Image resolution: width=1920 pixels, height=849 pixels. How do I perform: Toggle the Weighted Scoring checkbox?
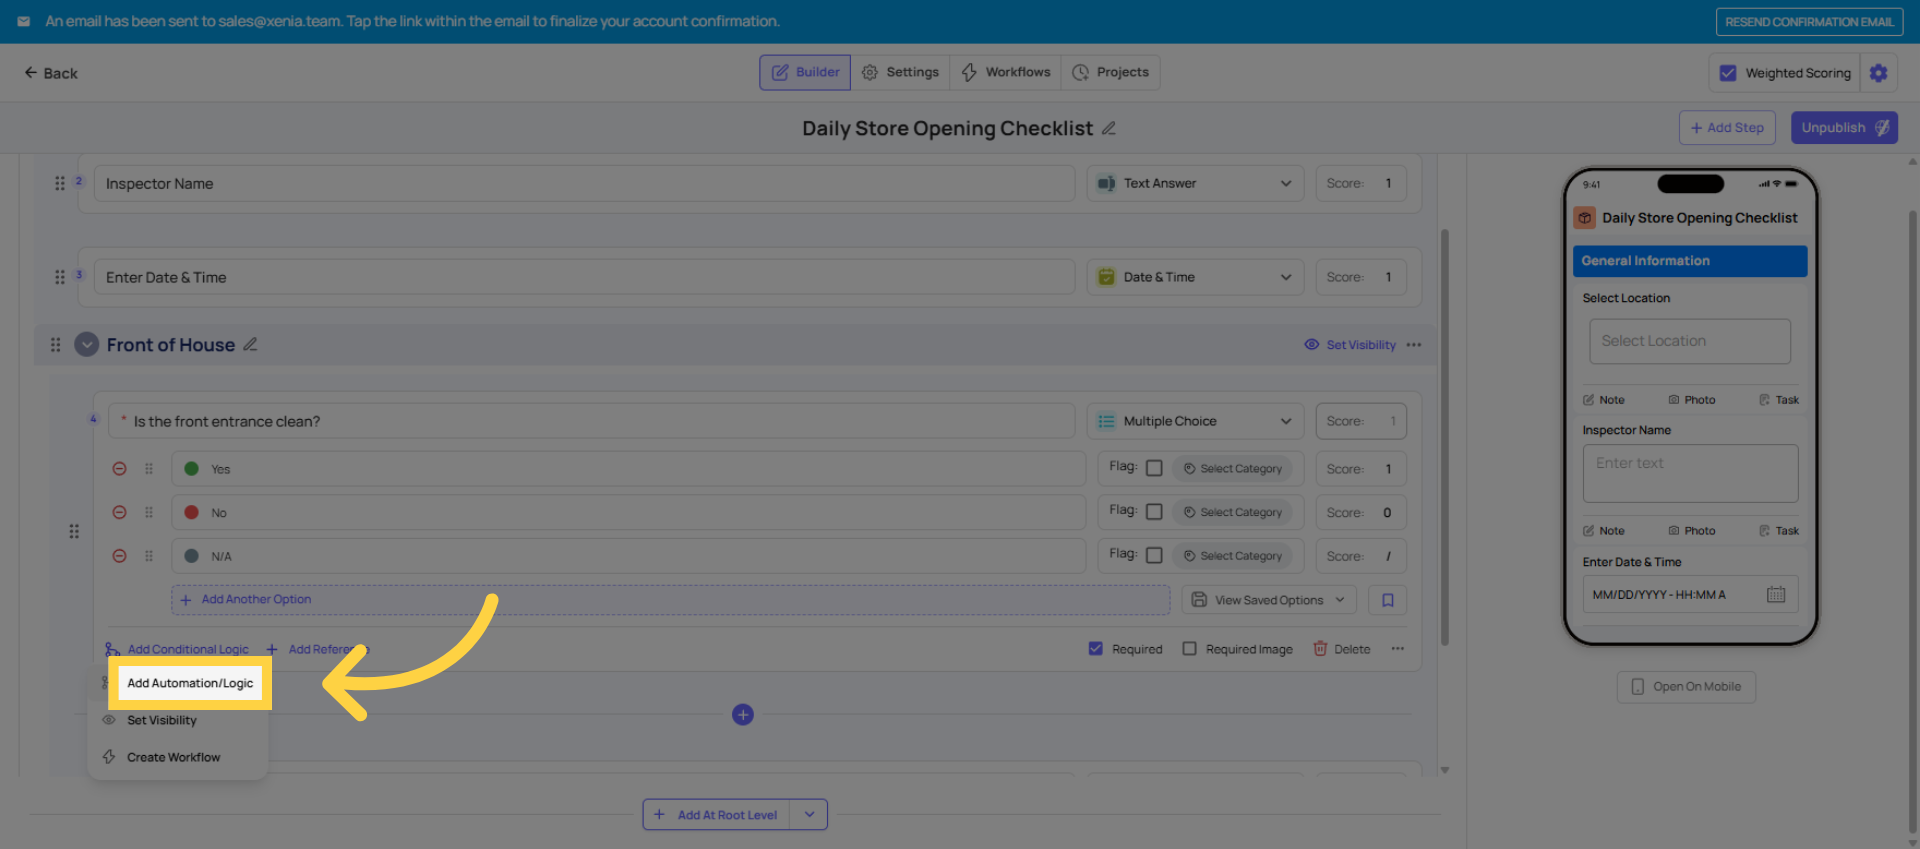[x=1728, y=73]
